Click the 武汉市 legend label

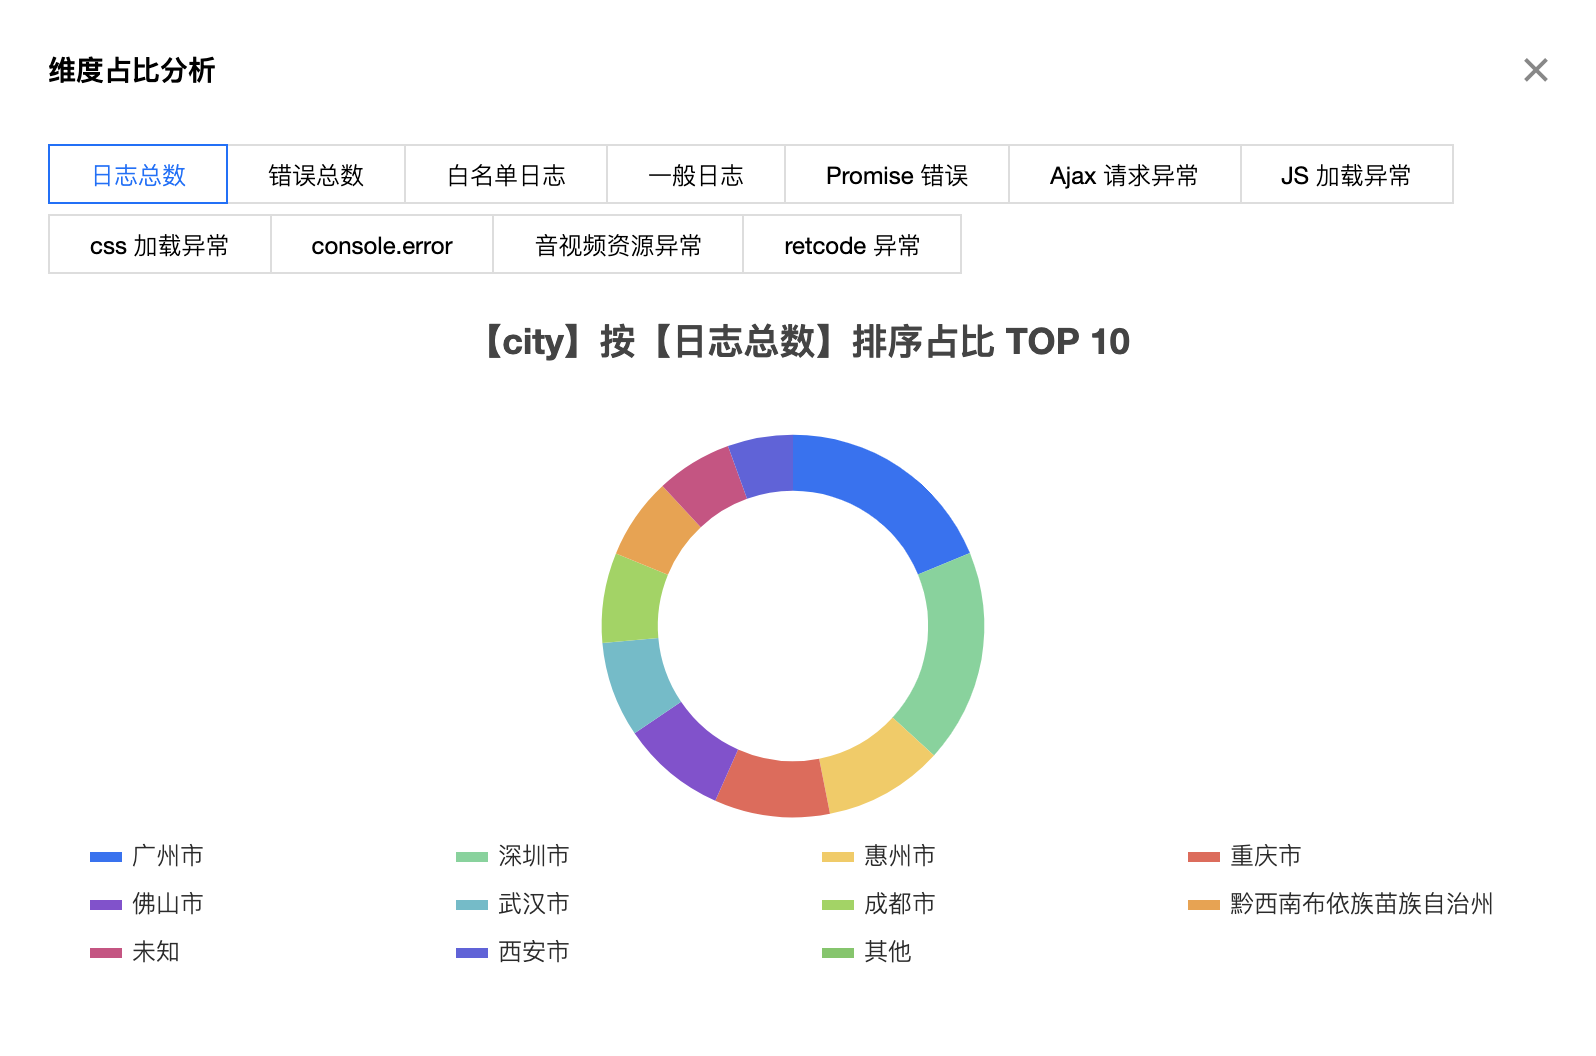click(x=534, y=904)
